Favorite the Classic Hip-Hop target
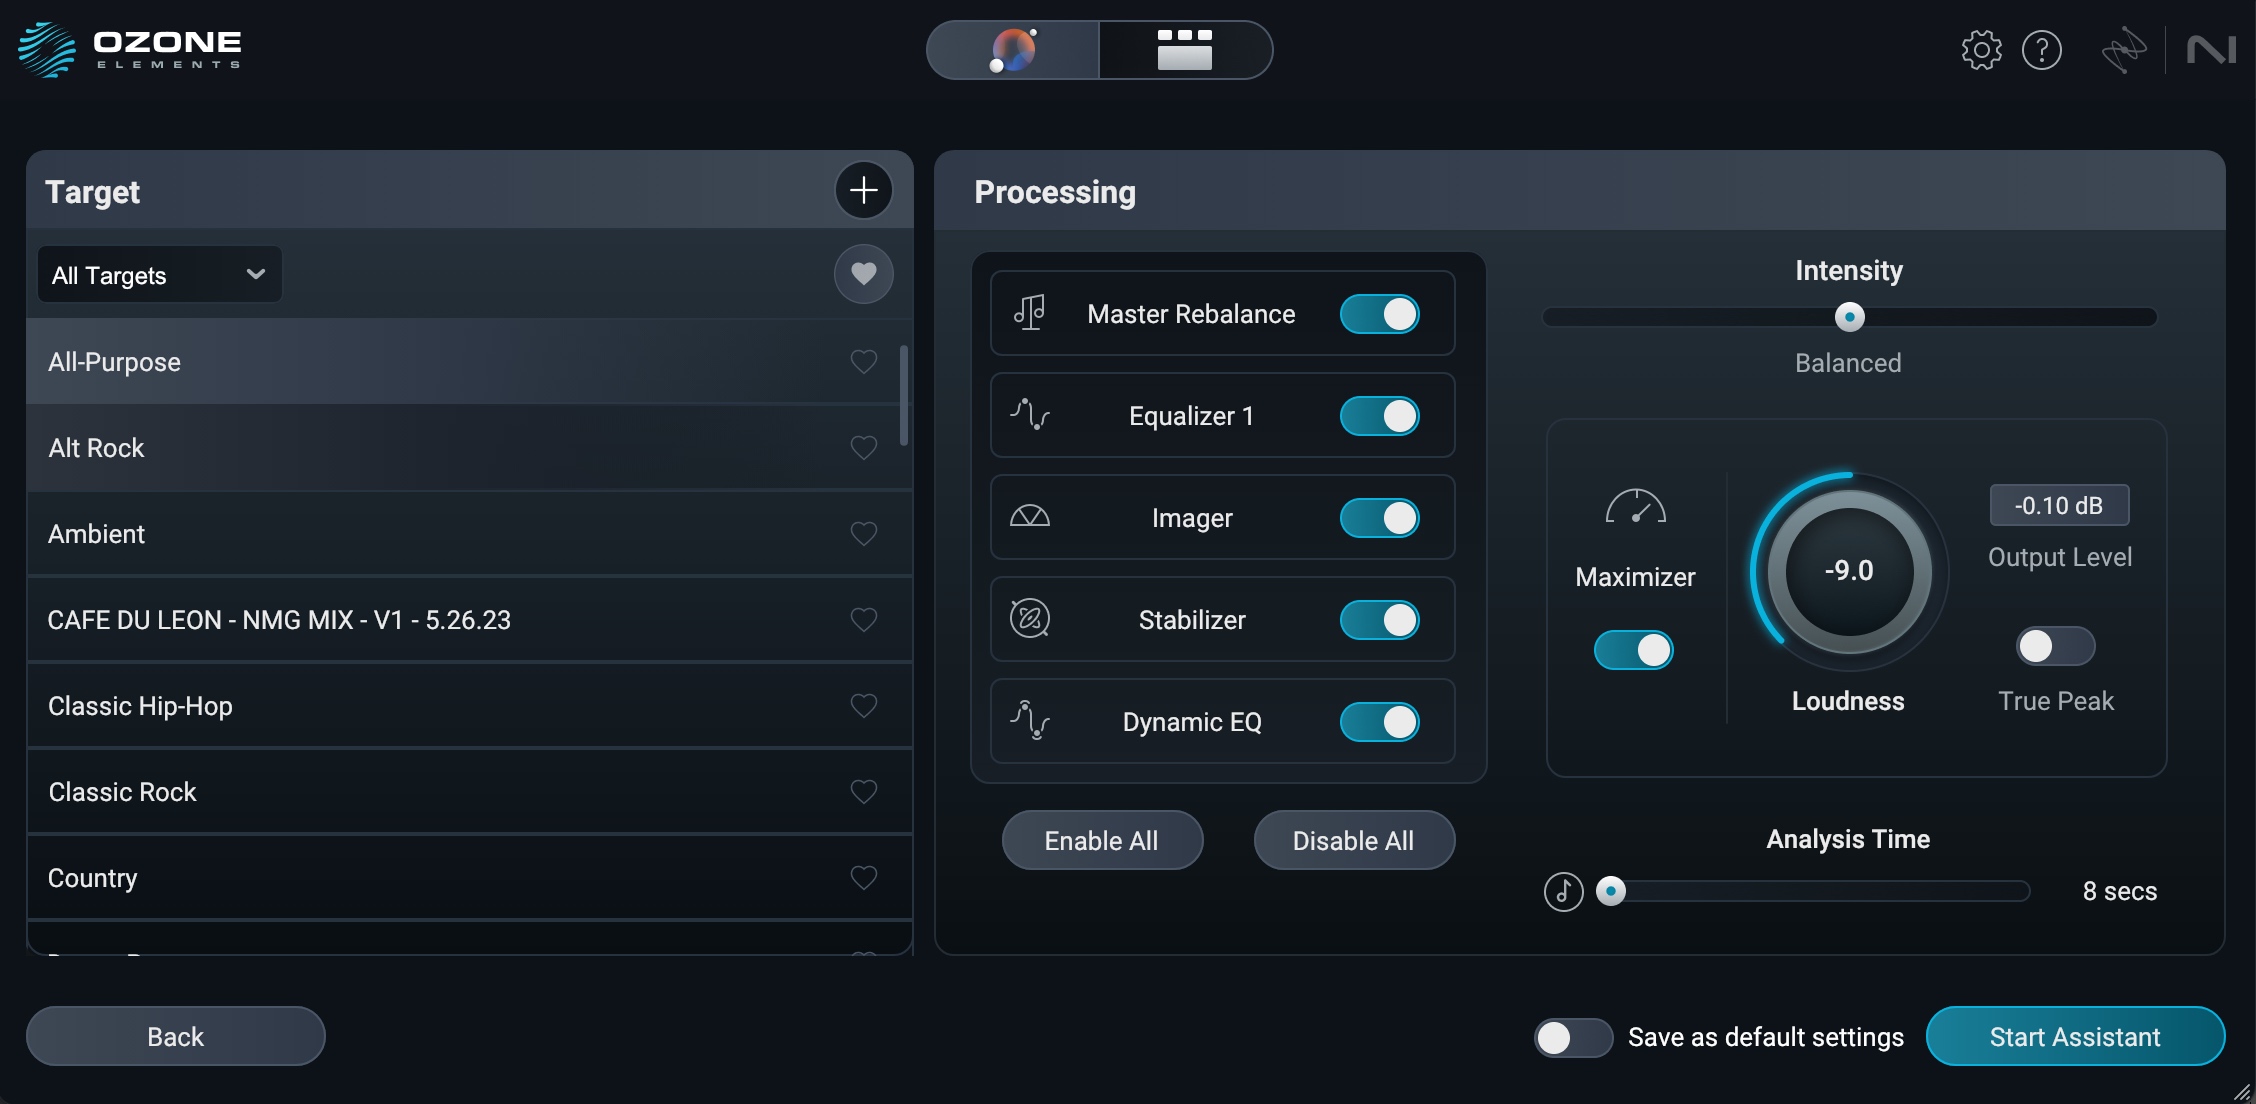This screenshot has width=2256, height=1104. click(x=864, y=706)
